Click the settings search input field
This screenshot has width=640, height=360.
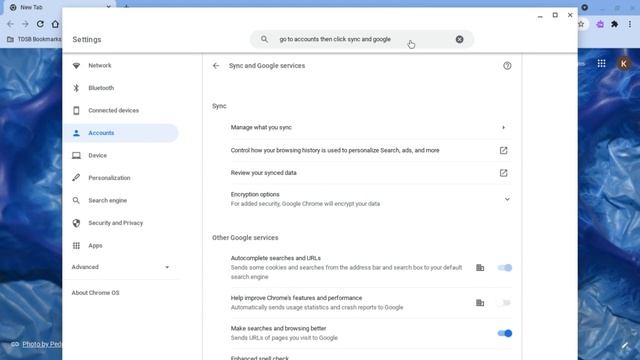362,39
